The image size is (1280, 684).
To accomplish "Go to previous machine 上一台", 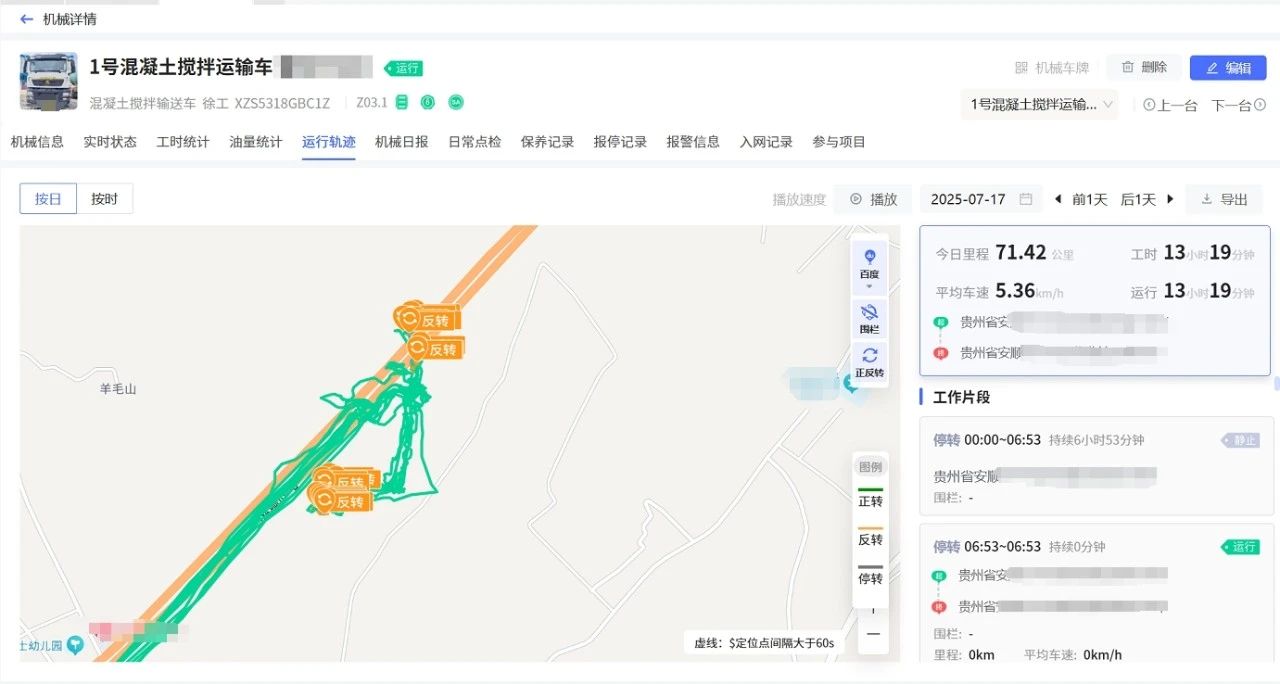I will pos(1170,105).
